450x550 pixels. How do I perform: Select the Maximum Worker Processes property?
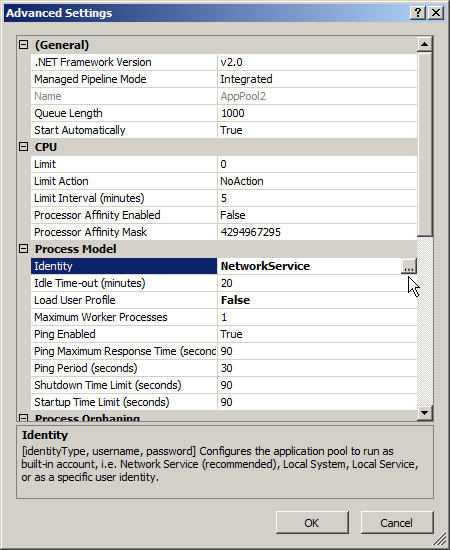pyautogui.click(x=124, y=317)
